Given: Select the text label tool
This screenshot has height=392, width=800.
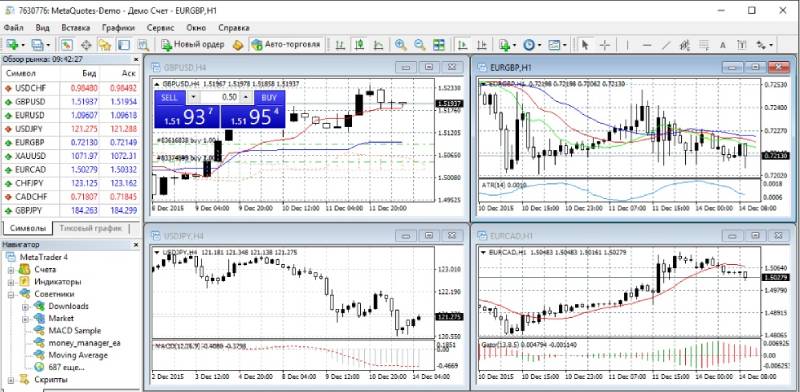Looking at the screenshot, I should [742, 45].
